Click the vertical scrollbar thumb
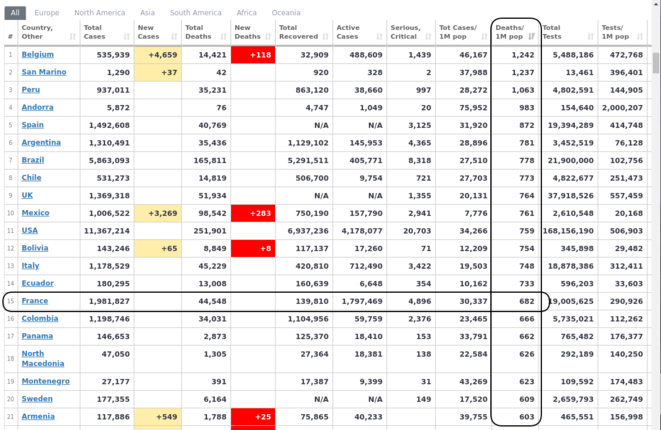Viewport: 661px width, 430px height. 656,62
